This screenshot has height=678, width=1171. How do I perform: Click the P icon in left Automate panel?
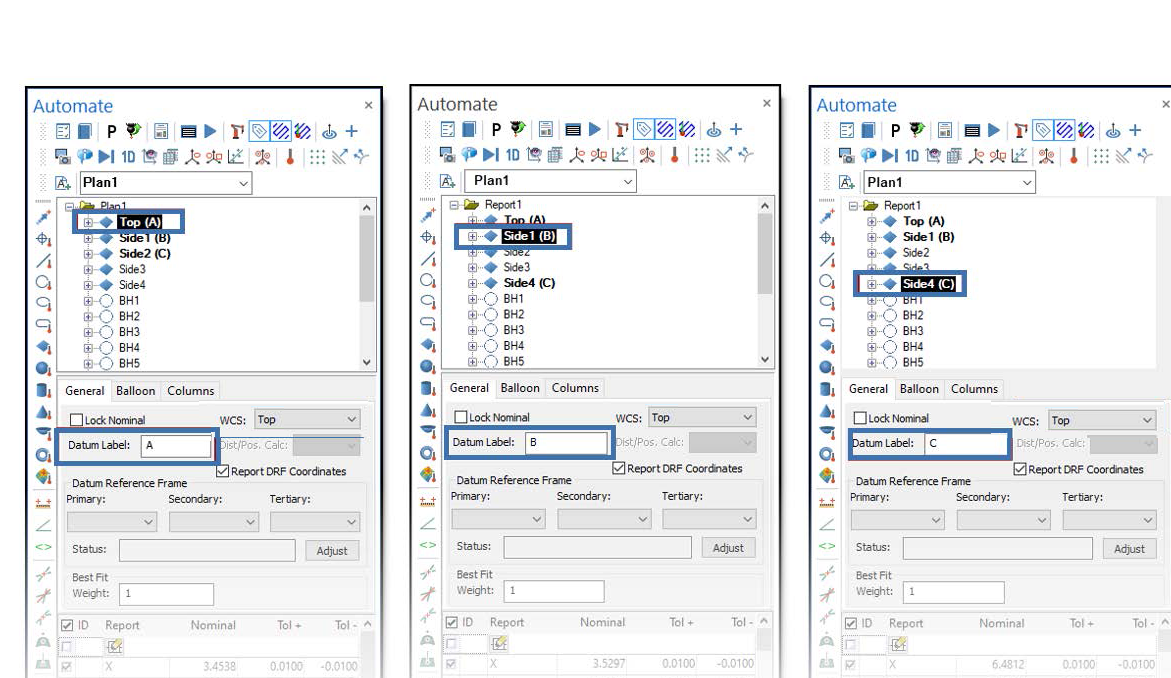tap(111, 132)
